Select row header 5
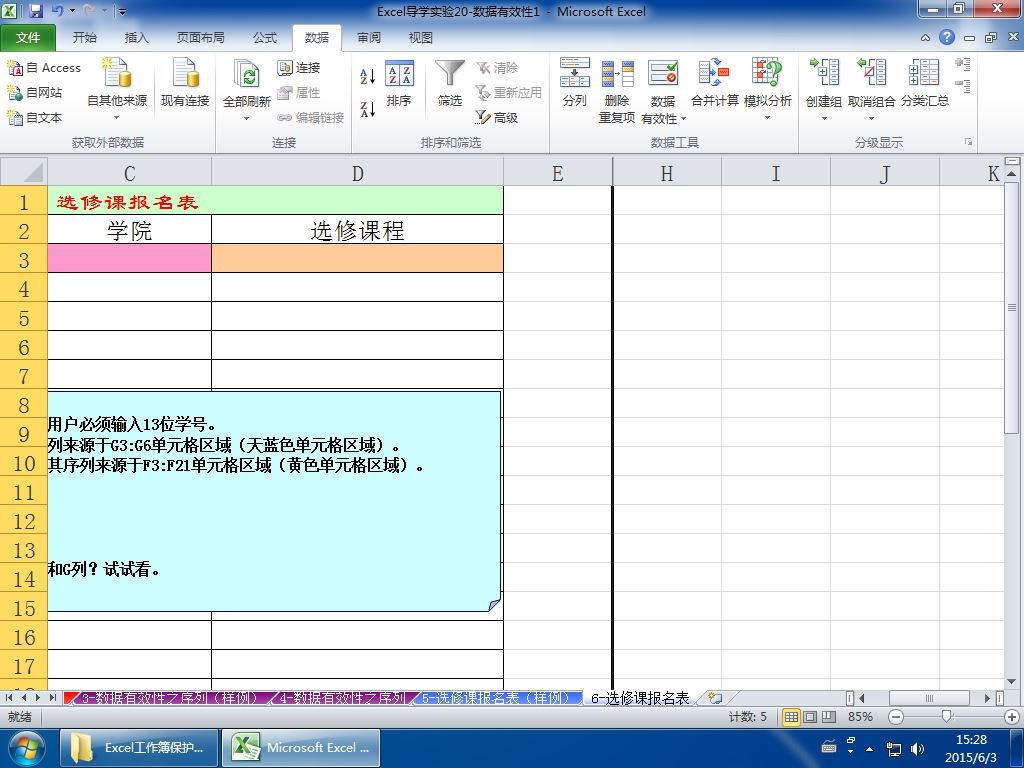The width and height of the screenshot is (1024, 768). (24, 319)
